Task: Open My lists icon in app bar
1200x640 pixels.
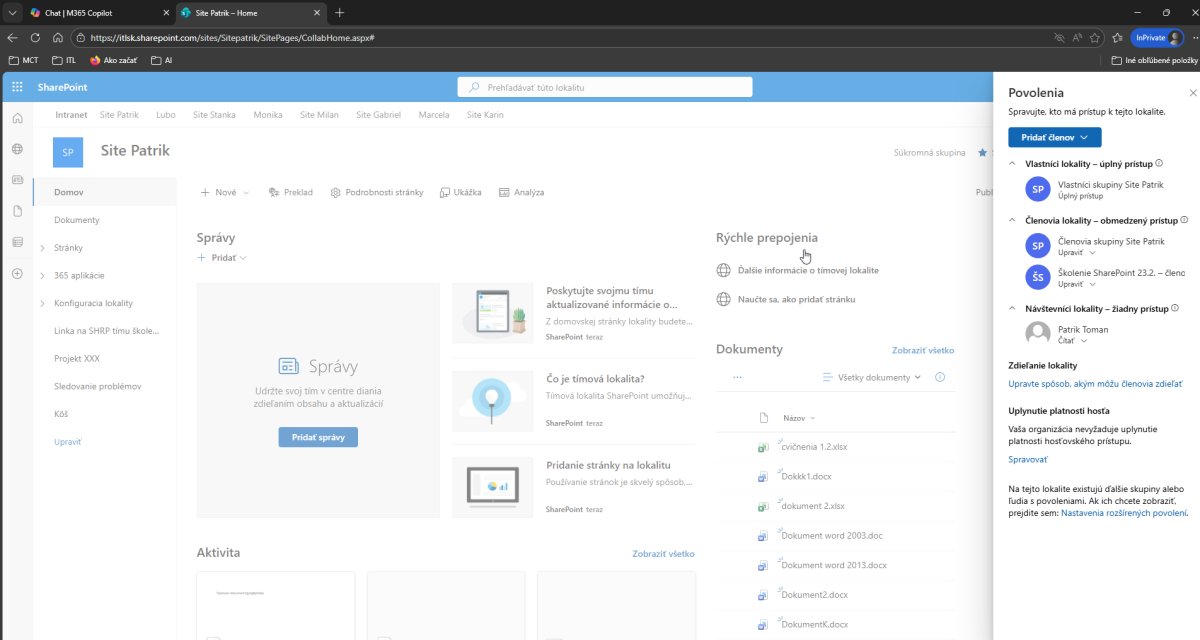Action: pos(17,242)
